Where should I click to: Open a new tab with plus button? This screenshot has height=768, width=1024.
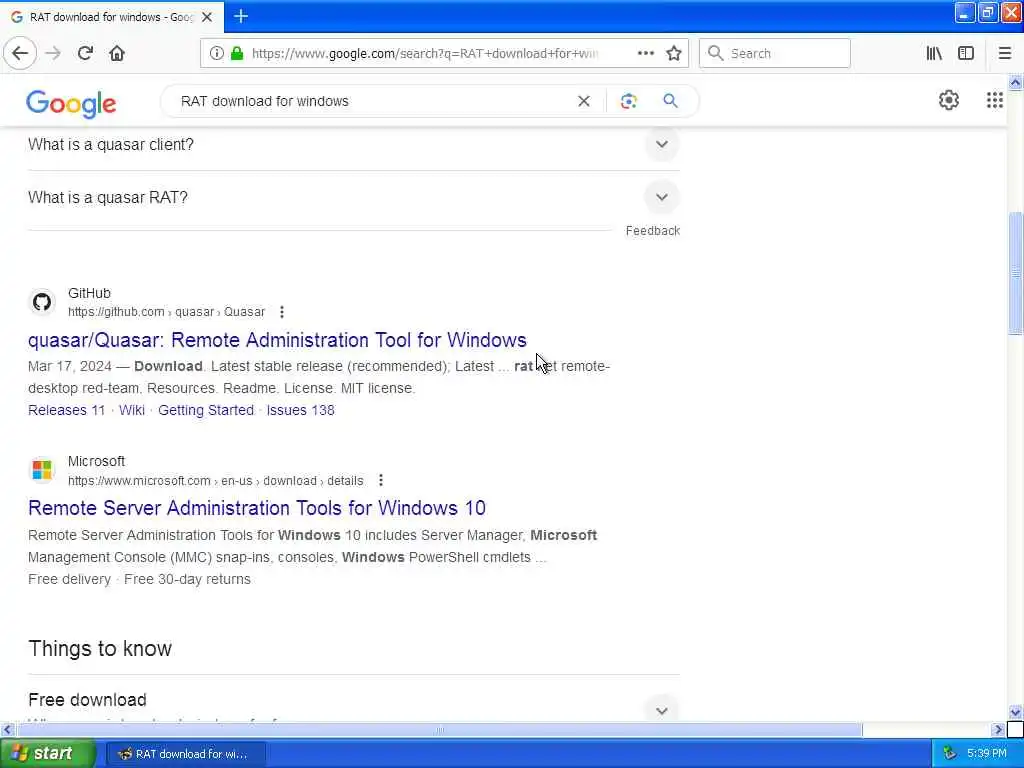tap(241, 16)
